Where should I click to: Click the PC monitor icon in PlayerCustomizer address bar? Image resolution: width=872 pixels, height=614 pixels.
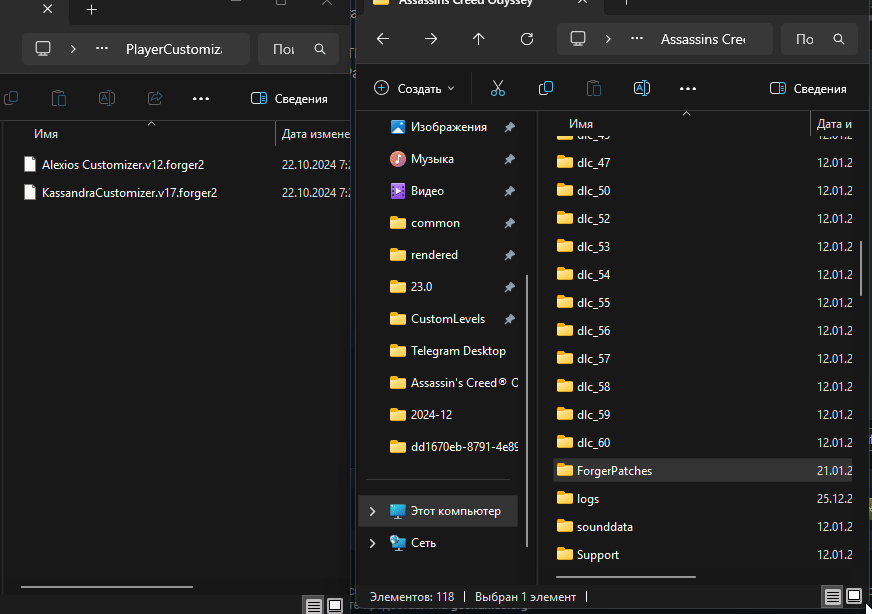[43, 49]
